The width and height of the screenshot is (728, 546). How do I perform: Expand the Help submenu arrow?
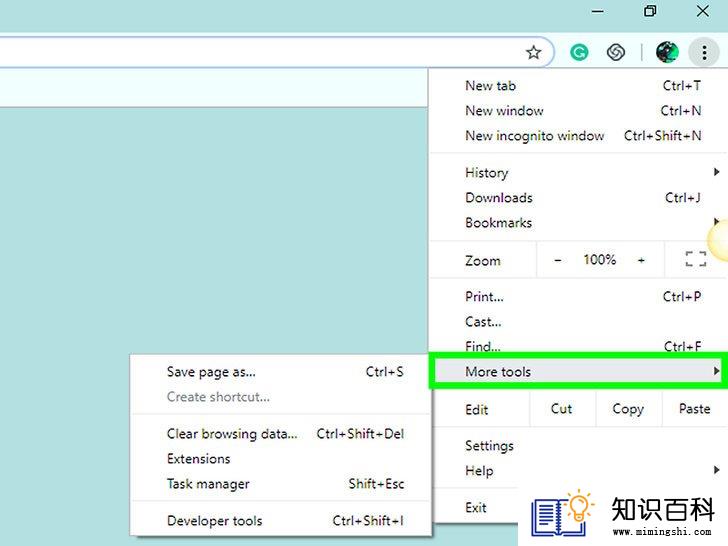716,470
